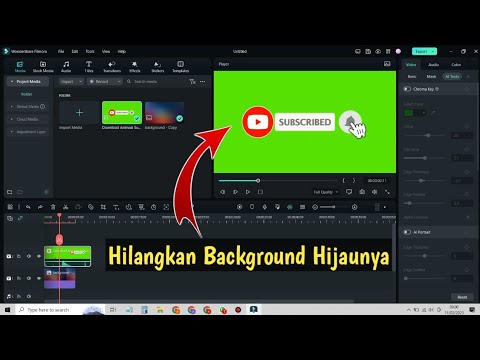Click the save project icon in title bar

368,51
